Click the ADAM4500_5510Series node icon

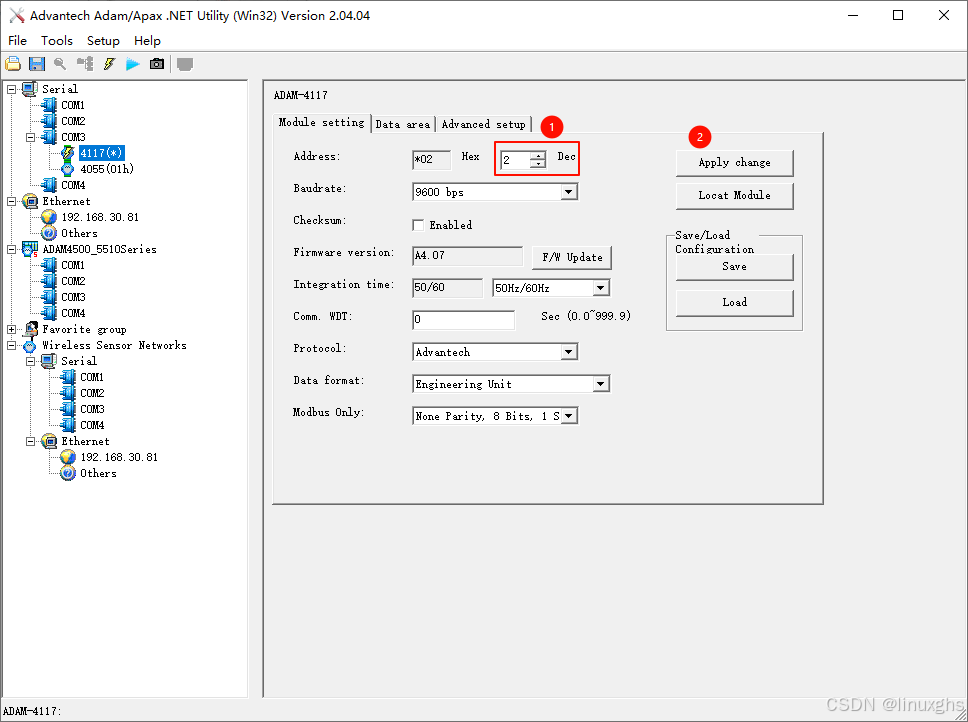30,249
